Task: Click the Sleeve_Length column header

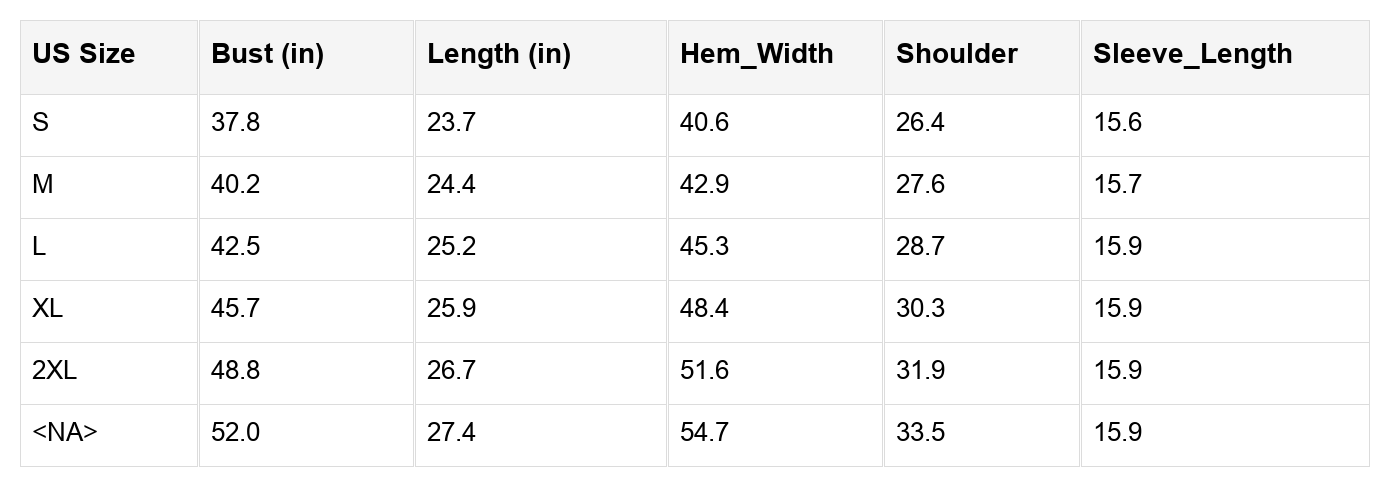Action: pos(1192,54)
